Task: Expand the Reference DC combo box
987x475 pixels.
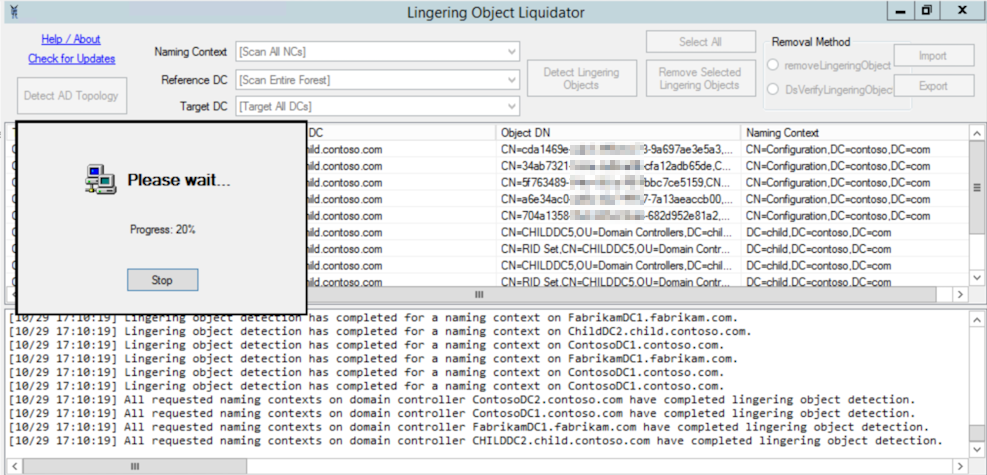Action: (511, 79)
